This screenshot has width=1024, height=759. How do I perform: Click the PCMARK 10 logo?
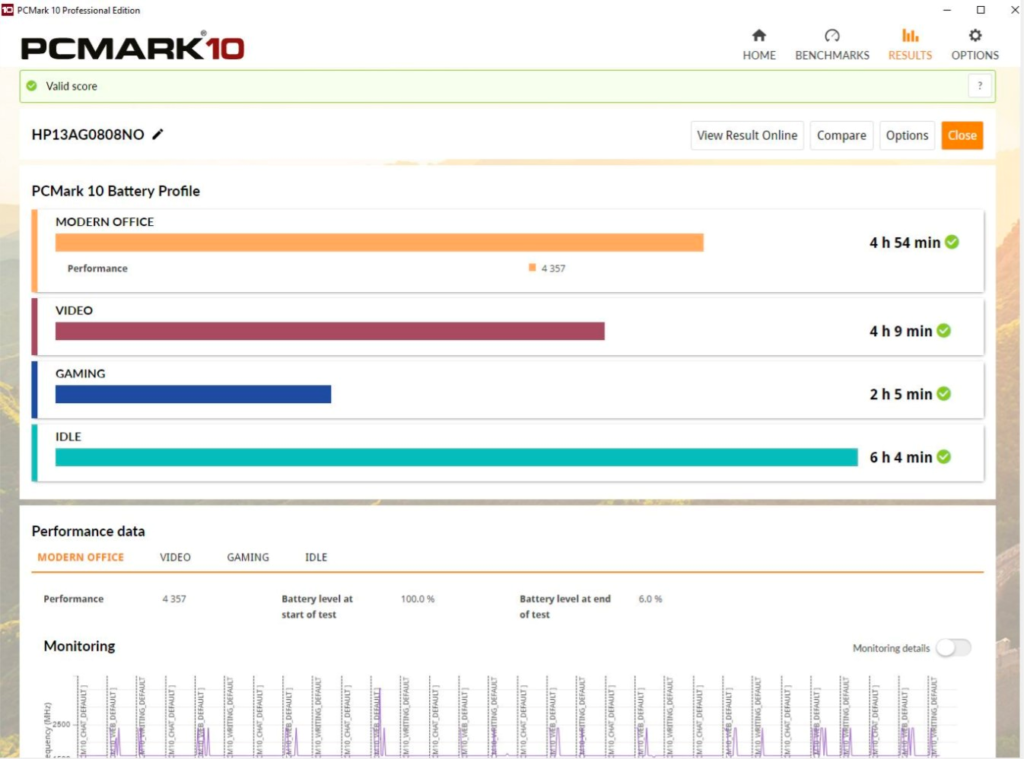click(x=130, y=44)
